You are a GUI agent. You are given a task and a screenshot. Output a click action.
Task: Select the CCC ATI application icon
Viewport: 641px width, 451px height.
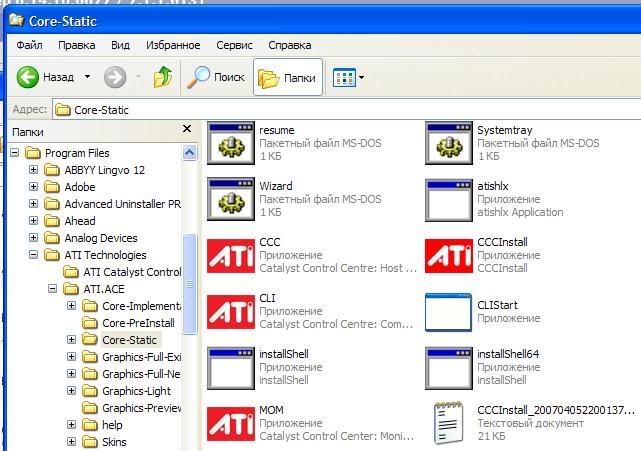pos(231,256)
